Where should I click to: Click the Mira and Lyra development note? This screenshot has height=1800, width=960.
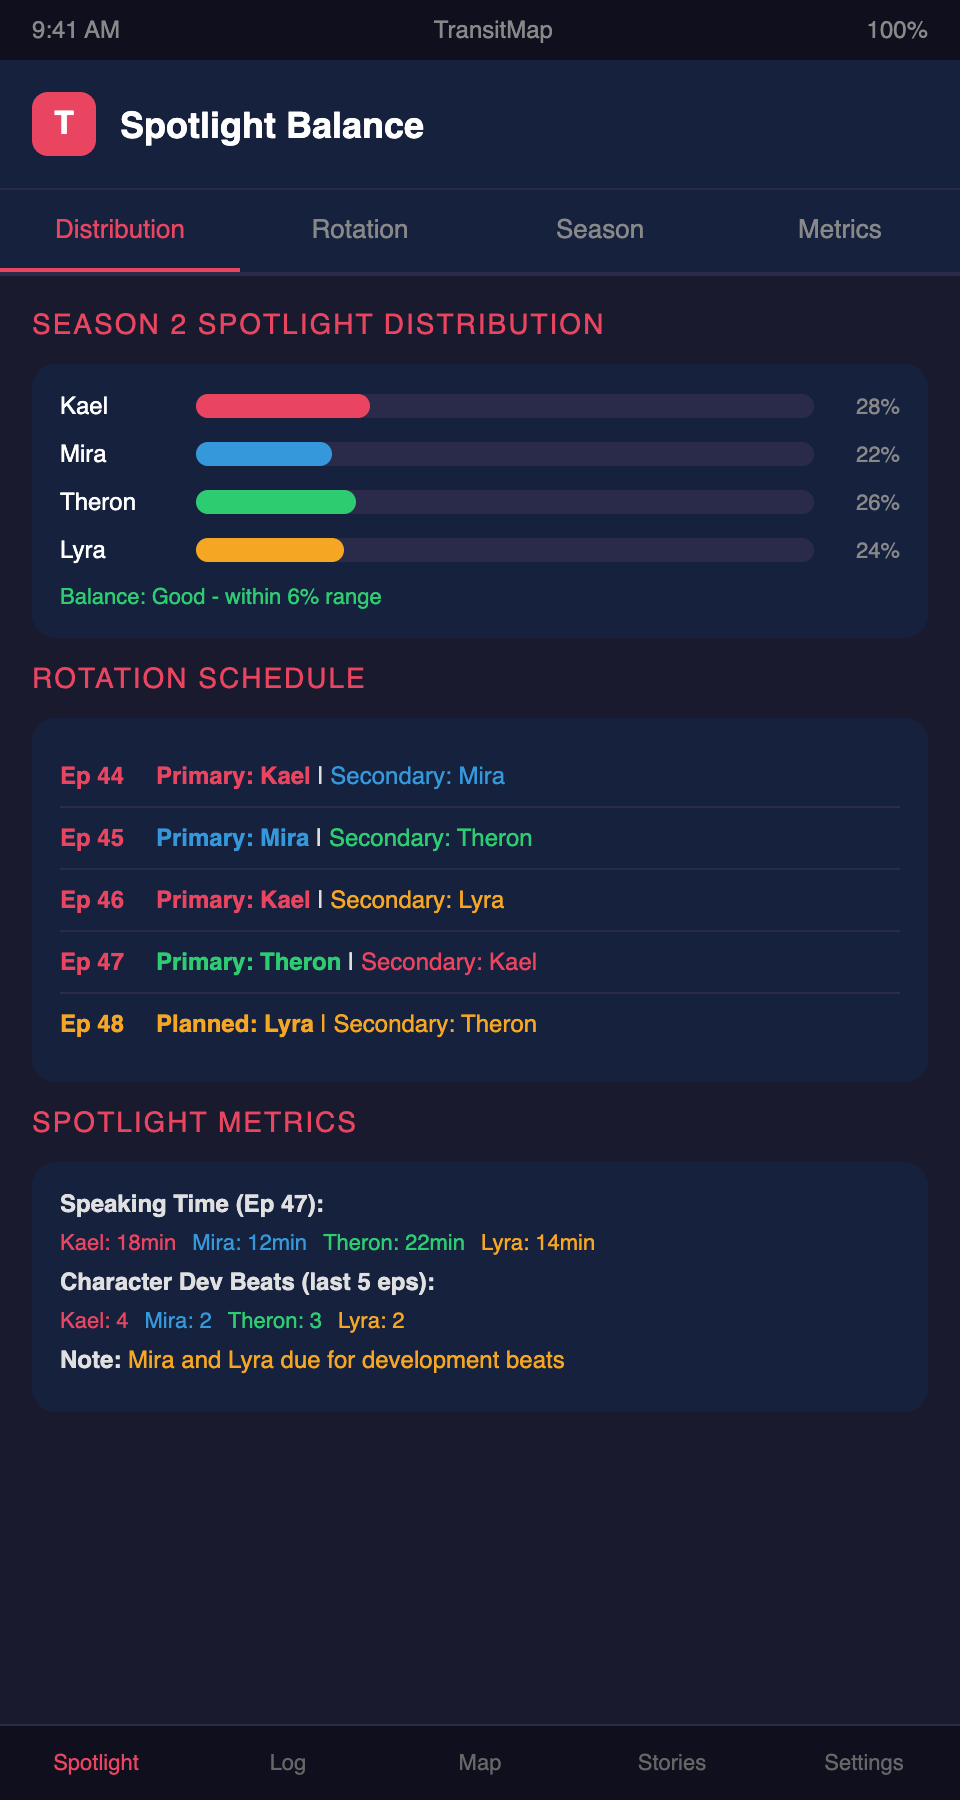pyautogui.click(x=346, y=1360)
